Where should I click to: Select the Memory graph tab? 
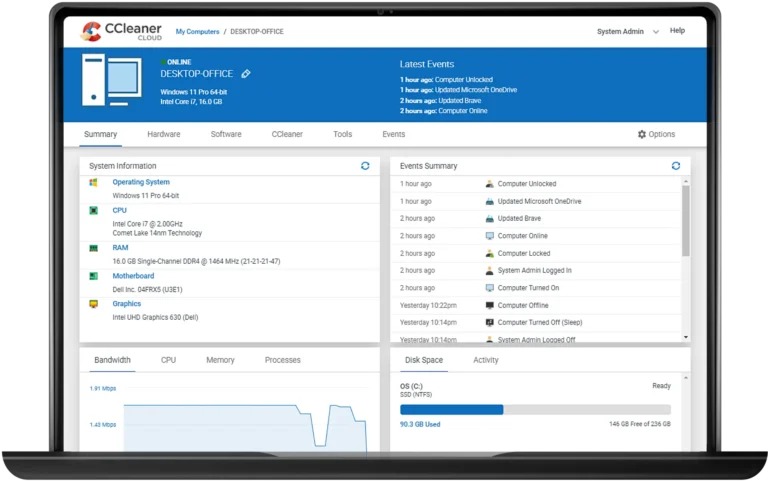pos(220,360)
